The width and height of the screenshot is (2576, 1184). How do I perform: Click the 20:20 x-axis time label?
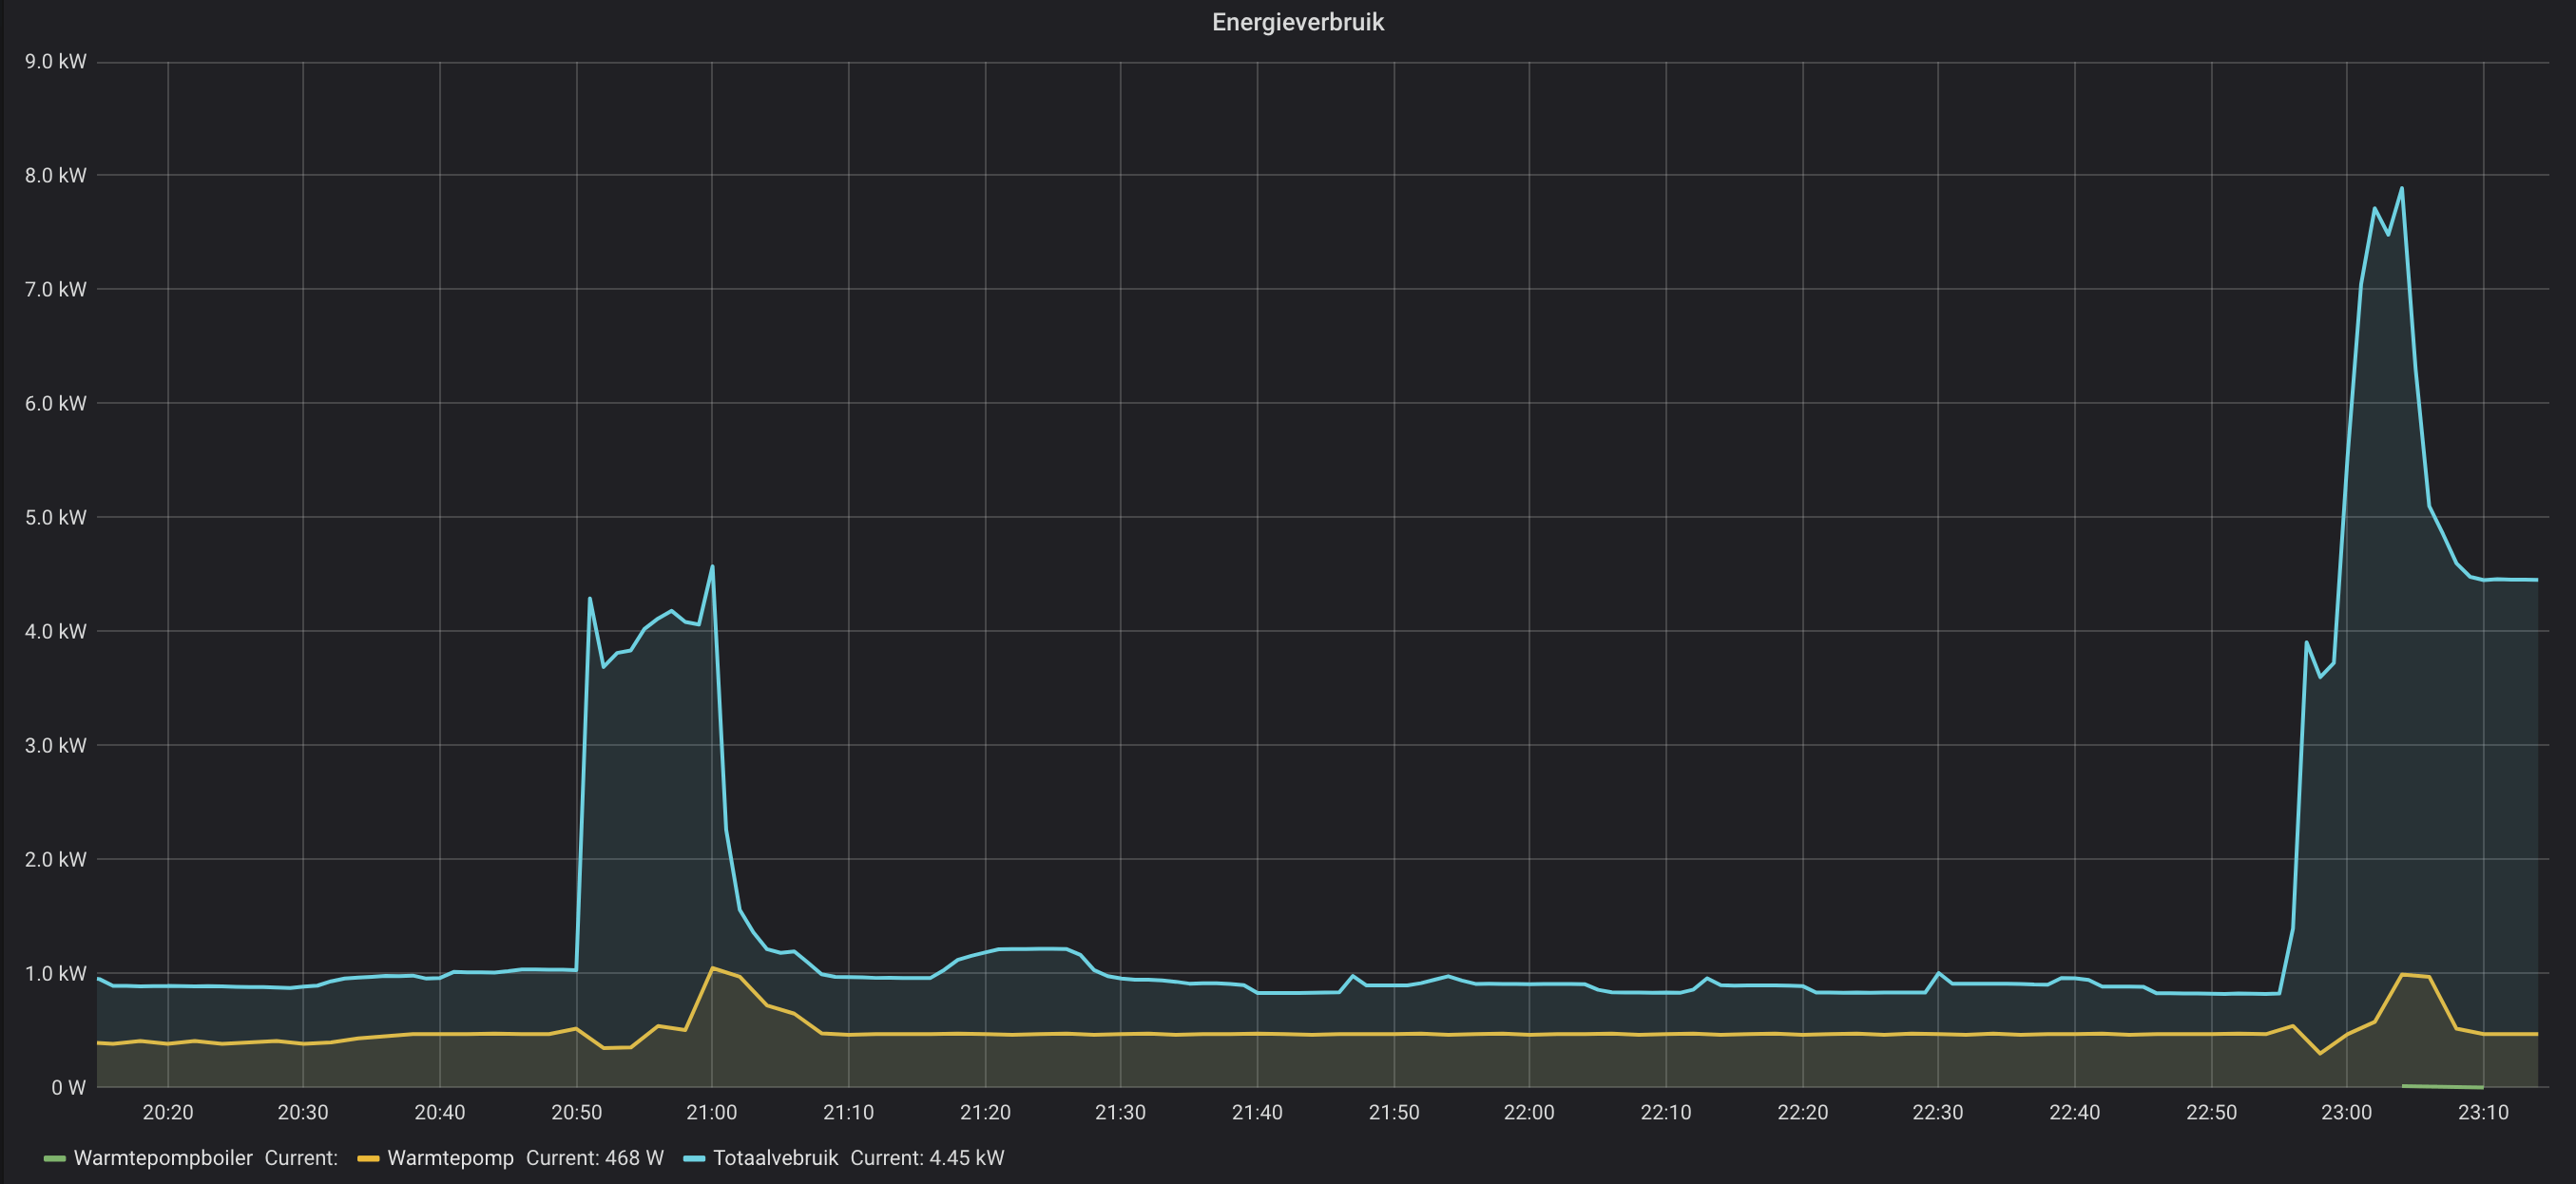pos(167,1112)
